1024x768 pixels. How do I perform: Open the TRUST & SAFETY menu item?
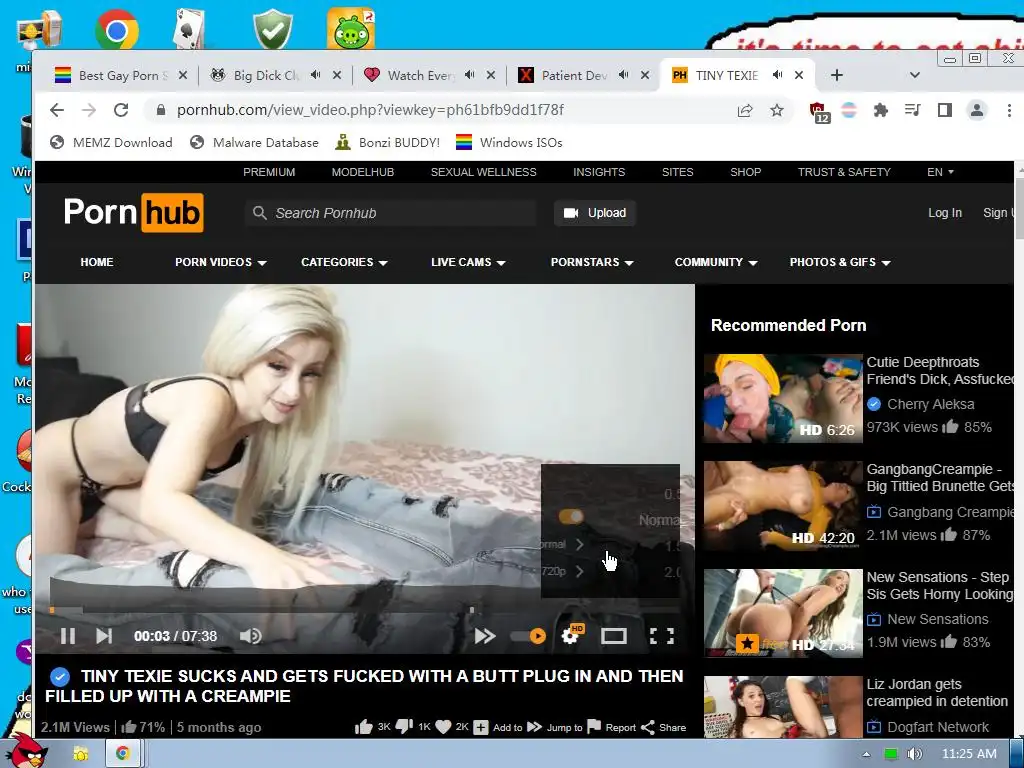tap(844, 172)
